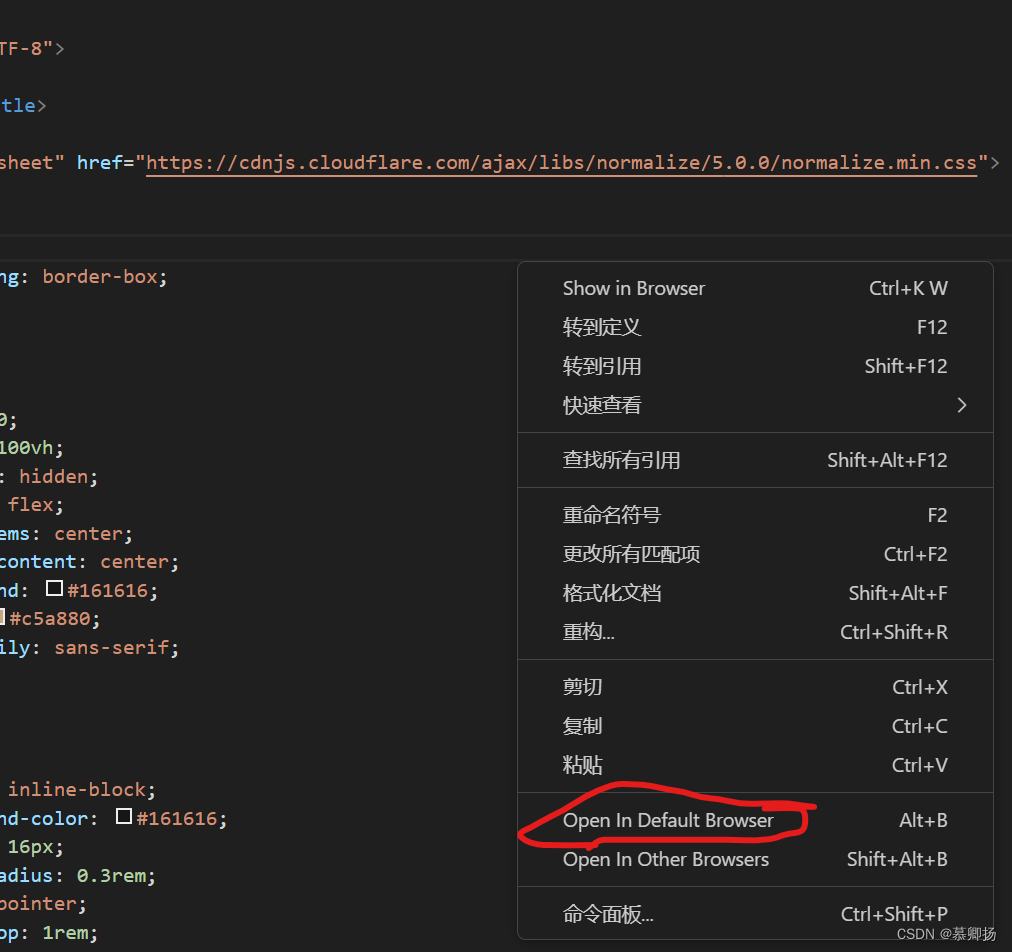Select Open In Other Browsers

tap(755, 859)
